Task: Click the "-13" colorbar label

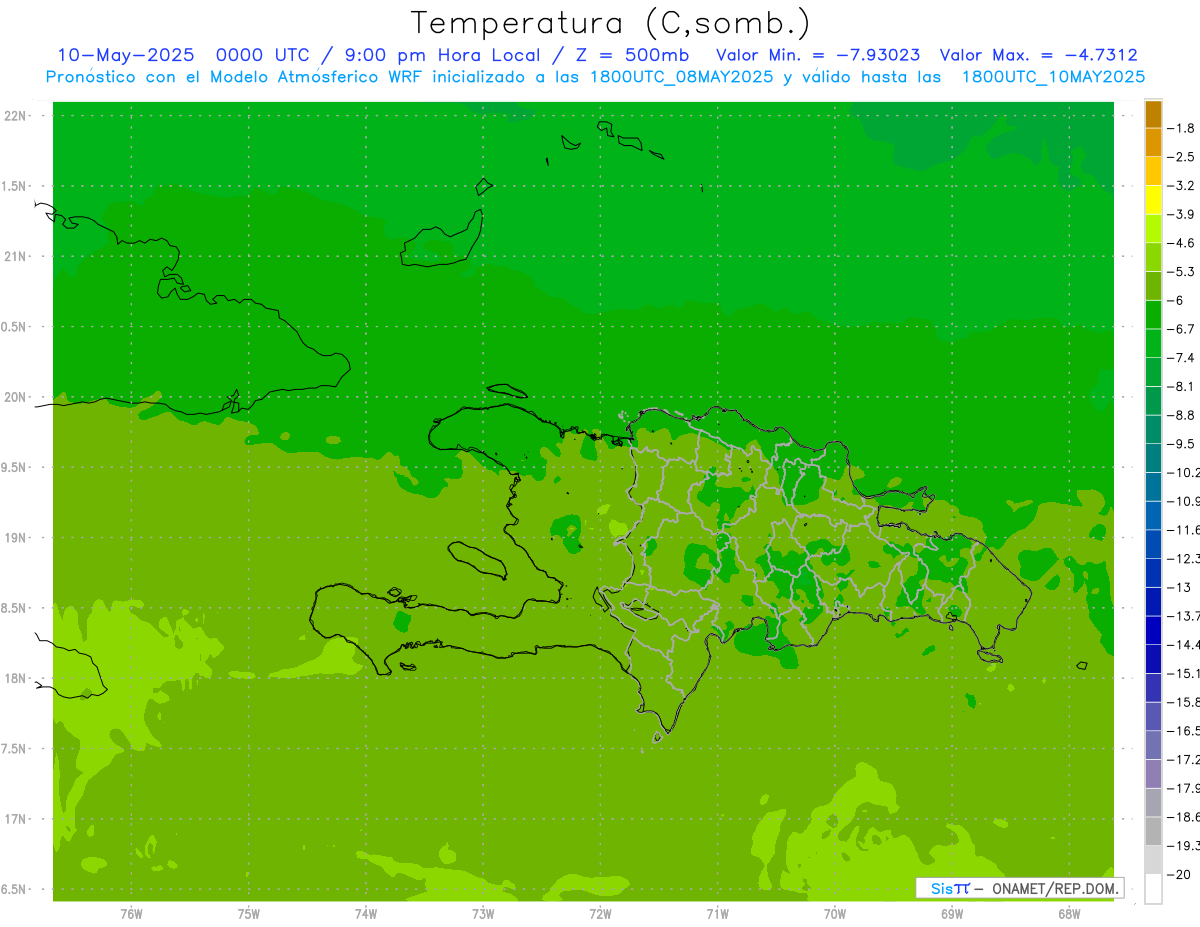Action: pos(1179,587)
